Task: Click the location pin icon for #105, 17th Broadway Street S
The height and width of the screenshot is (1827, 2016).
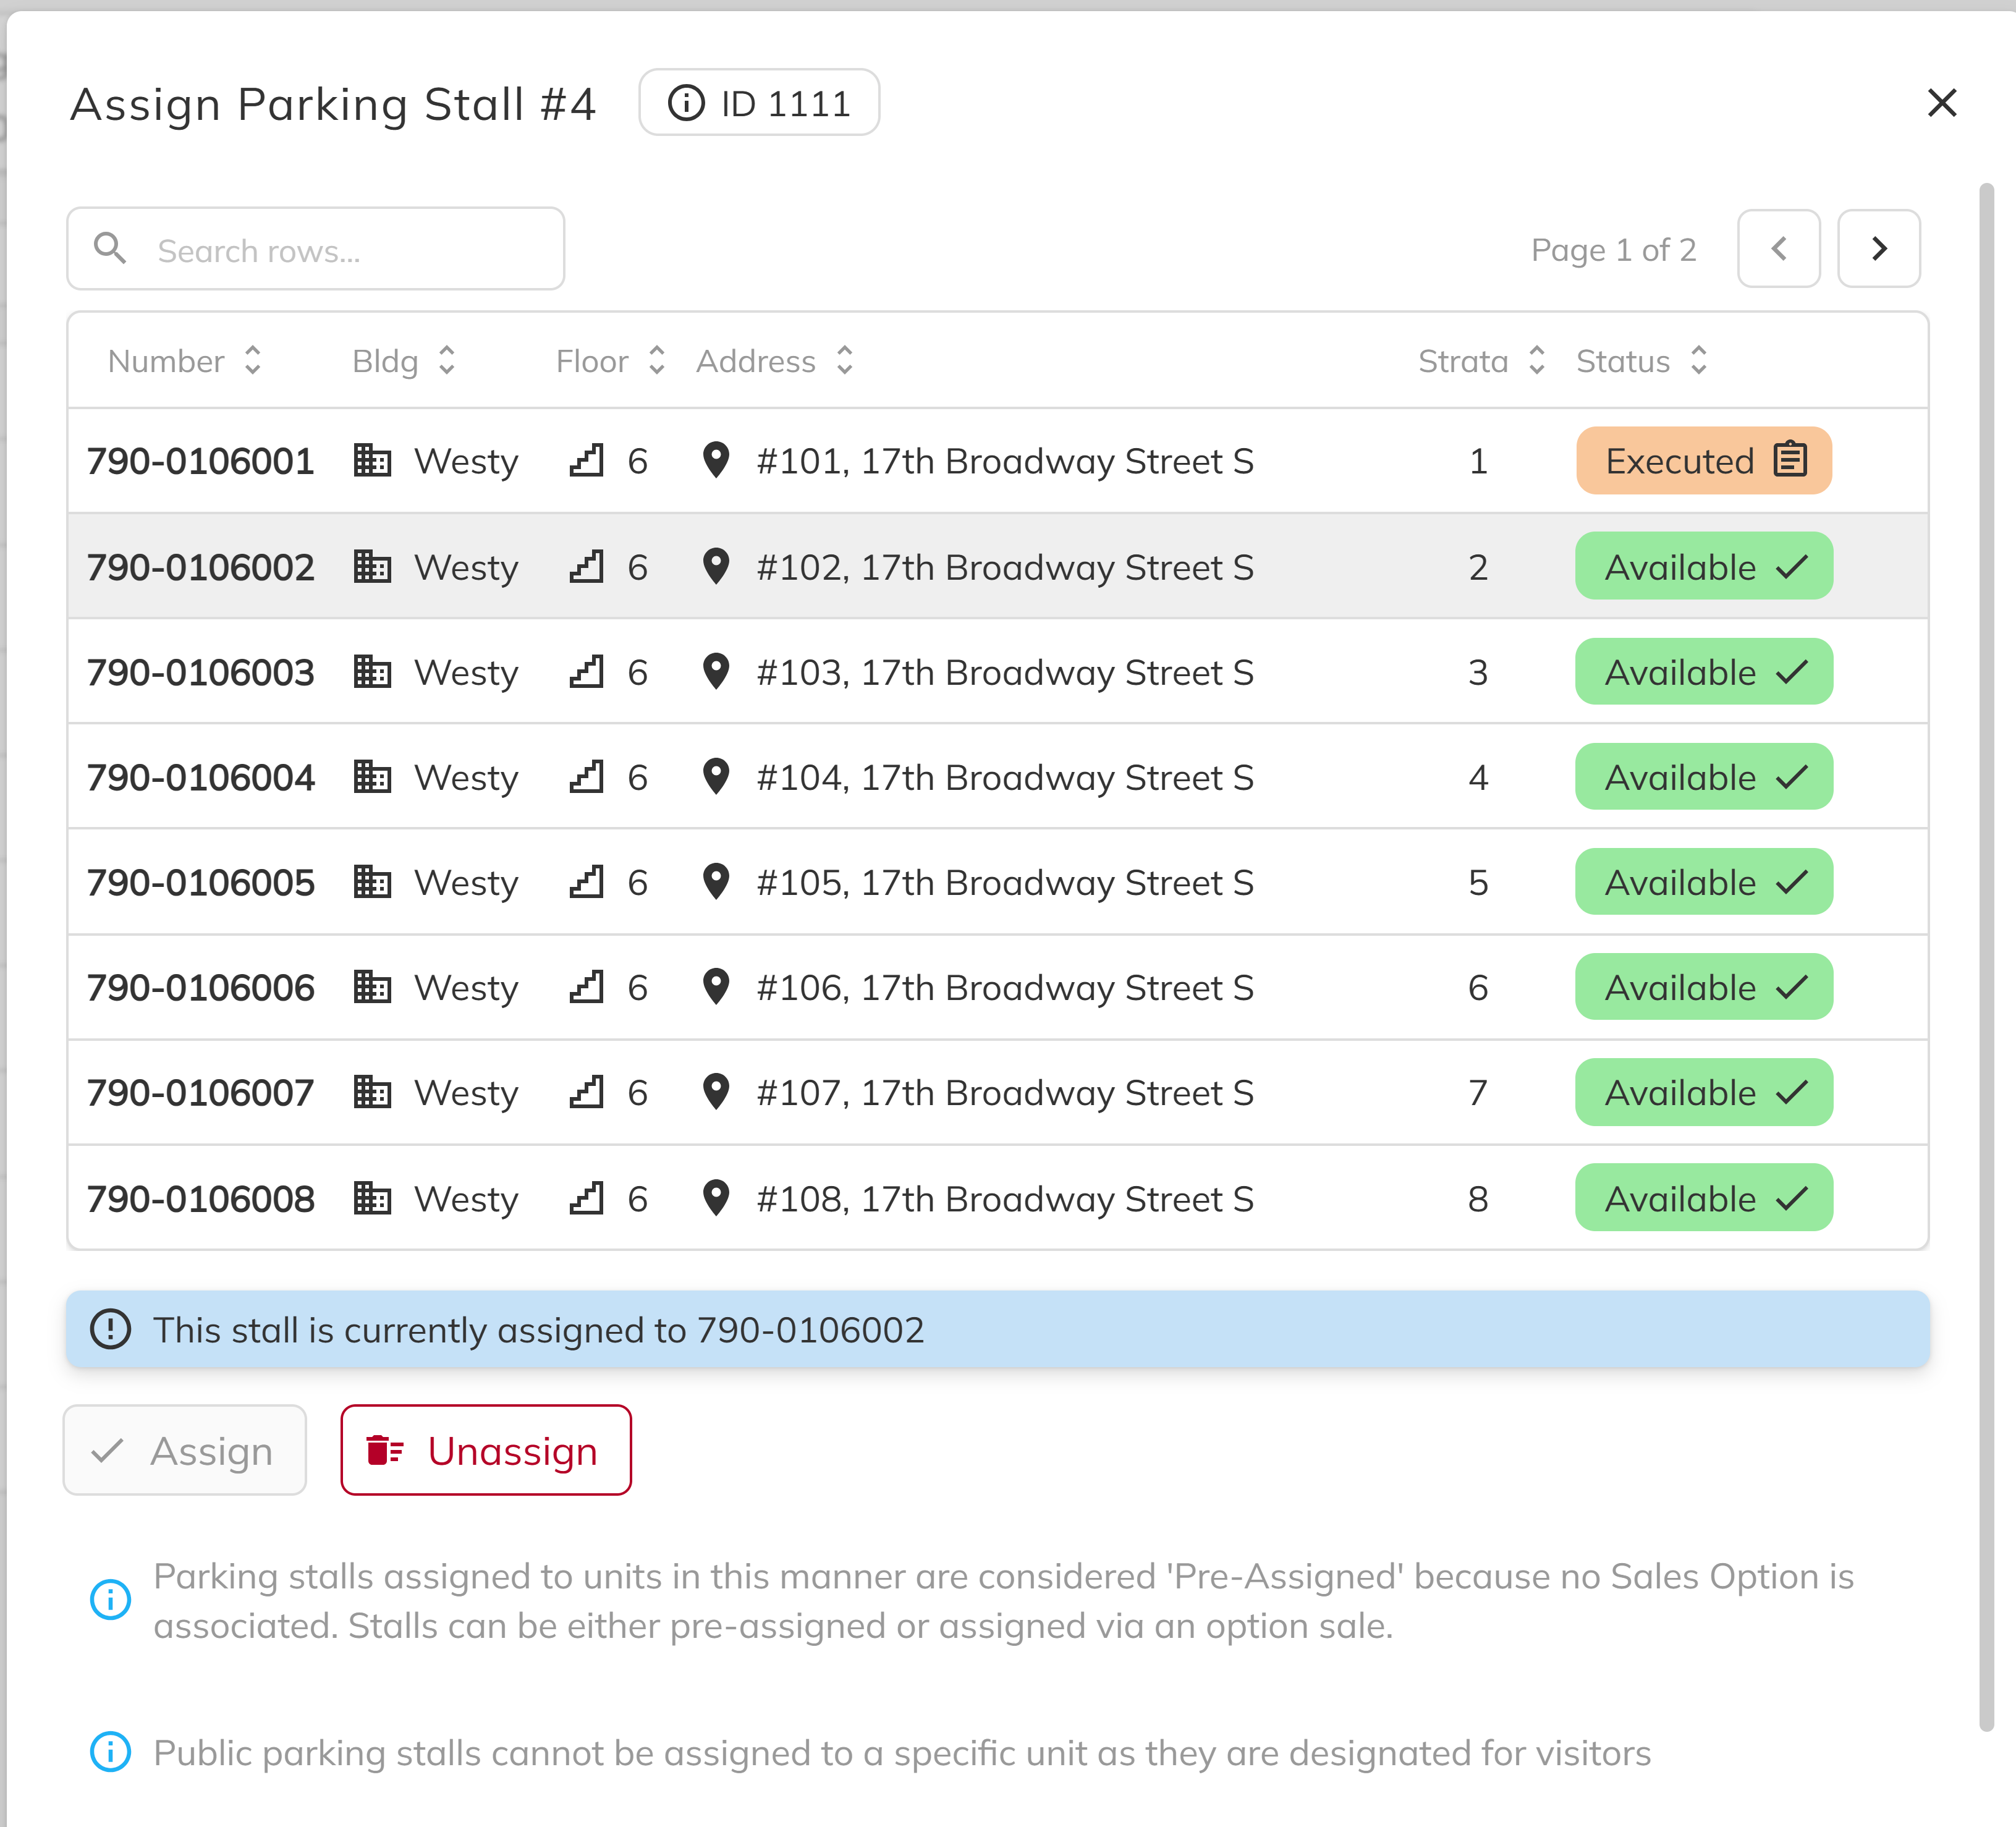Action: coord(717,881)
